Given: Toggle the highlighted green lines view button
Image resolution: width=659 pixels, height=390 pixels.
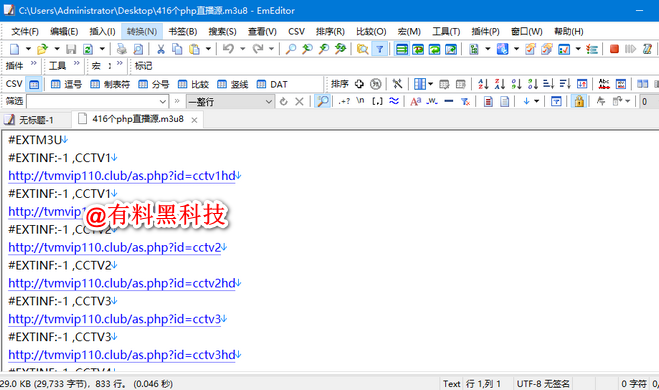Looking at the screenshot, I should (402, 49).
